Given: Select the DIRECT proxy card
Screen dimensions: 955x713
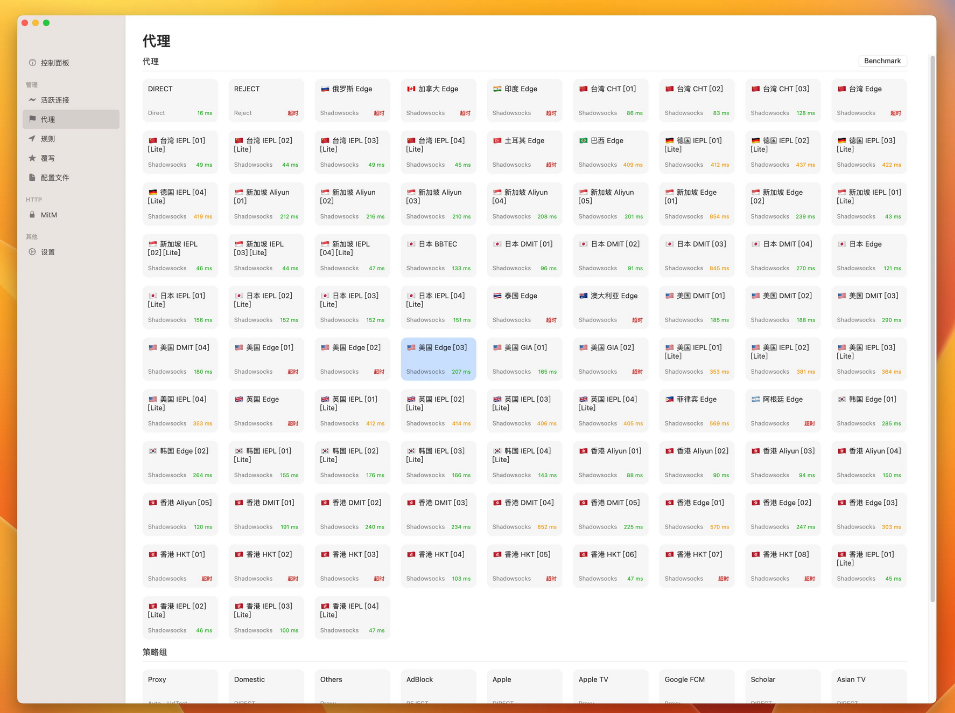Looking at the screenshot, I should coord(180,100).
